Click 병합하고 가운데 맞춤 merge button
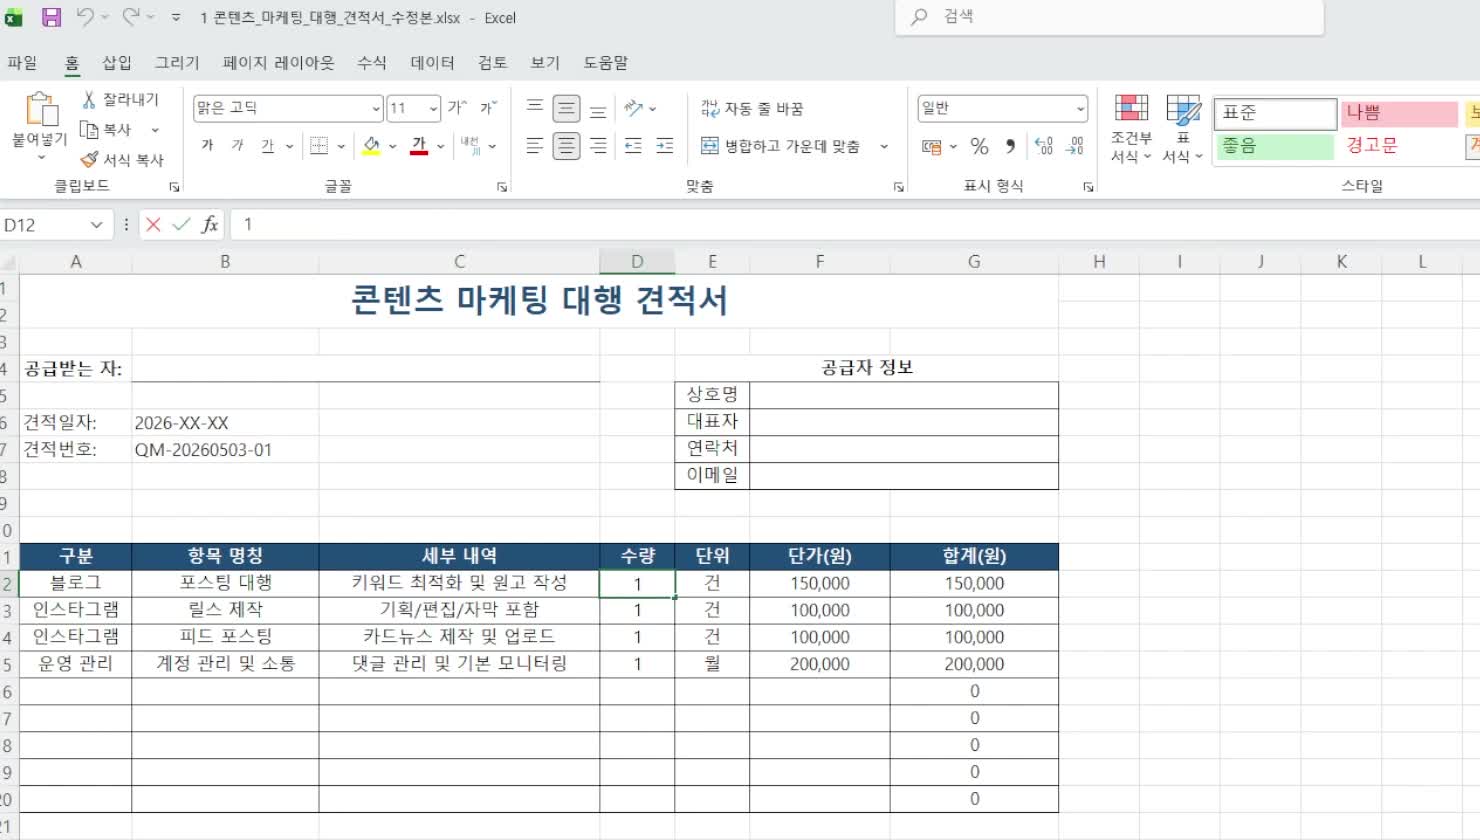This screenshot has width=1480, height=840. [780, 146]
